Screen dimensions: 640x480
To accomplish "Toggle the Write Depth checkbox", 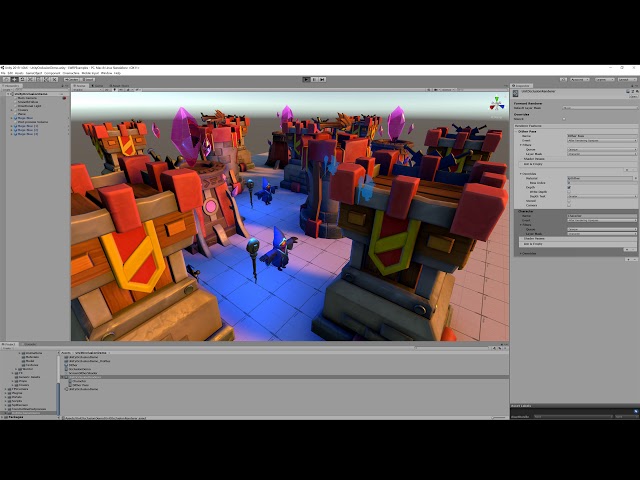I will click(569, 192).
